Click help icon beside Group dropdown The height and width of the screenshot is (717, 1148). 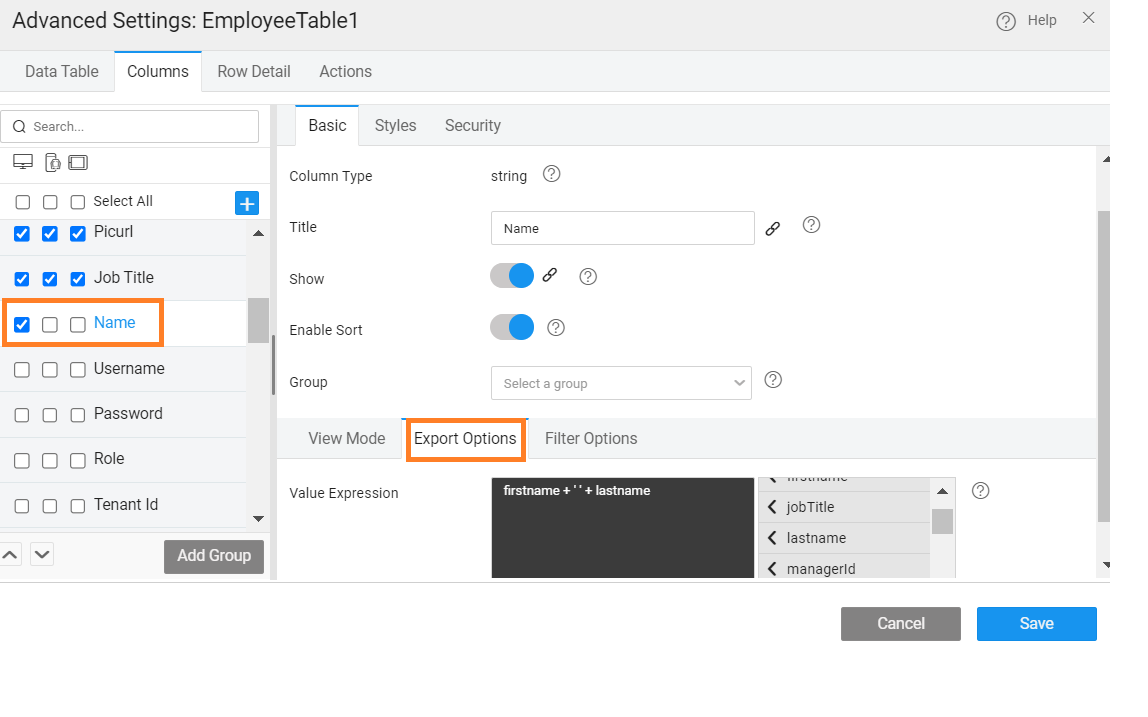(772, 380)
